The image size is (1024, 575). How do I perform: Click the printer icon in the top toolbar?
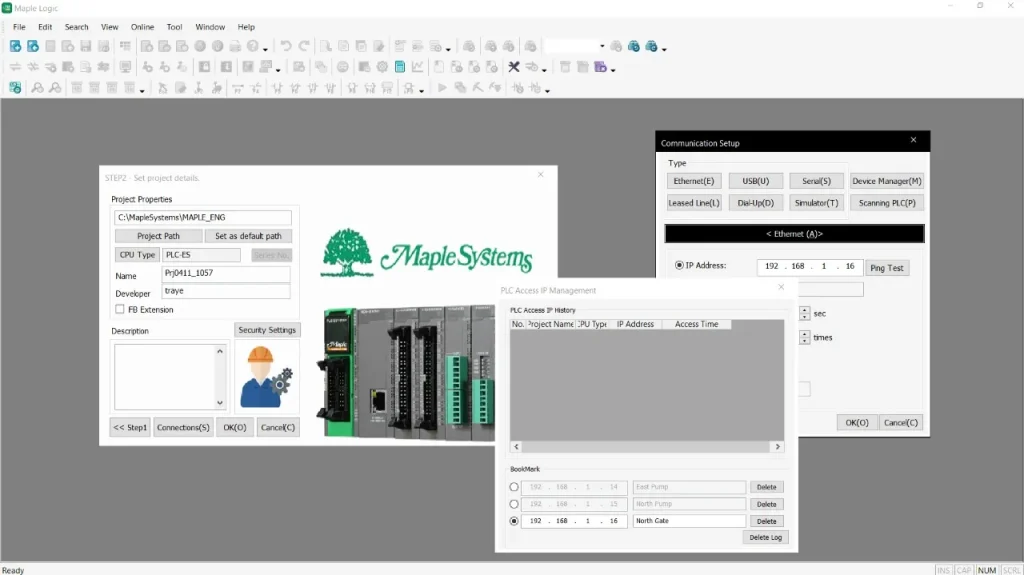coord(235,46)
